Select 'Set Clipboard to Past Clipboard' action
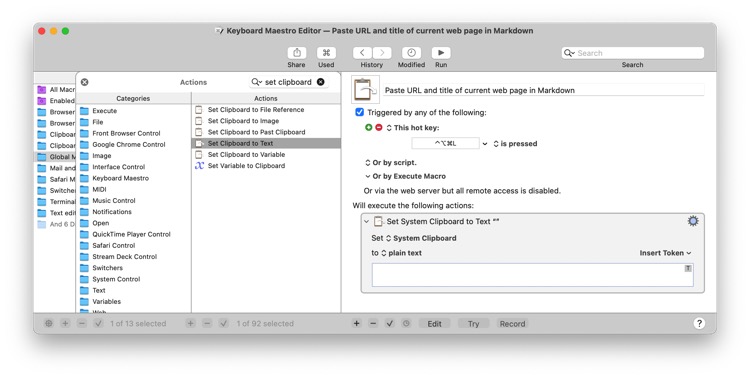The height and width of the screenshot is (378, 750). pos(266,132)
